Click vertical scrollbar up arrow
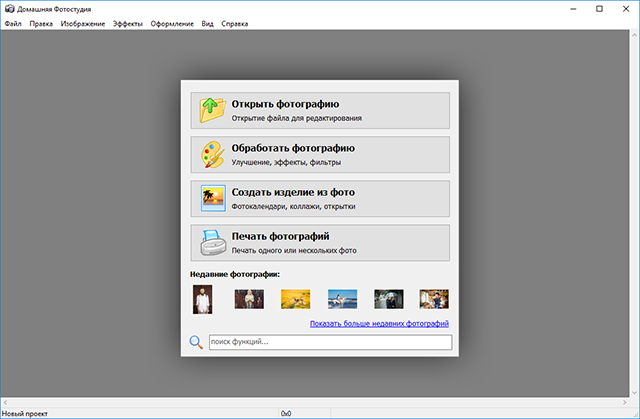 (634, 35)
